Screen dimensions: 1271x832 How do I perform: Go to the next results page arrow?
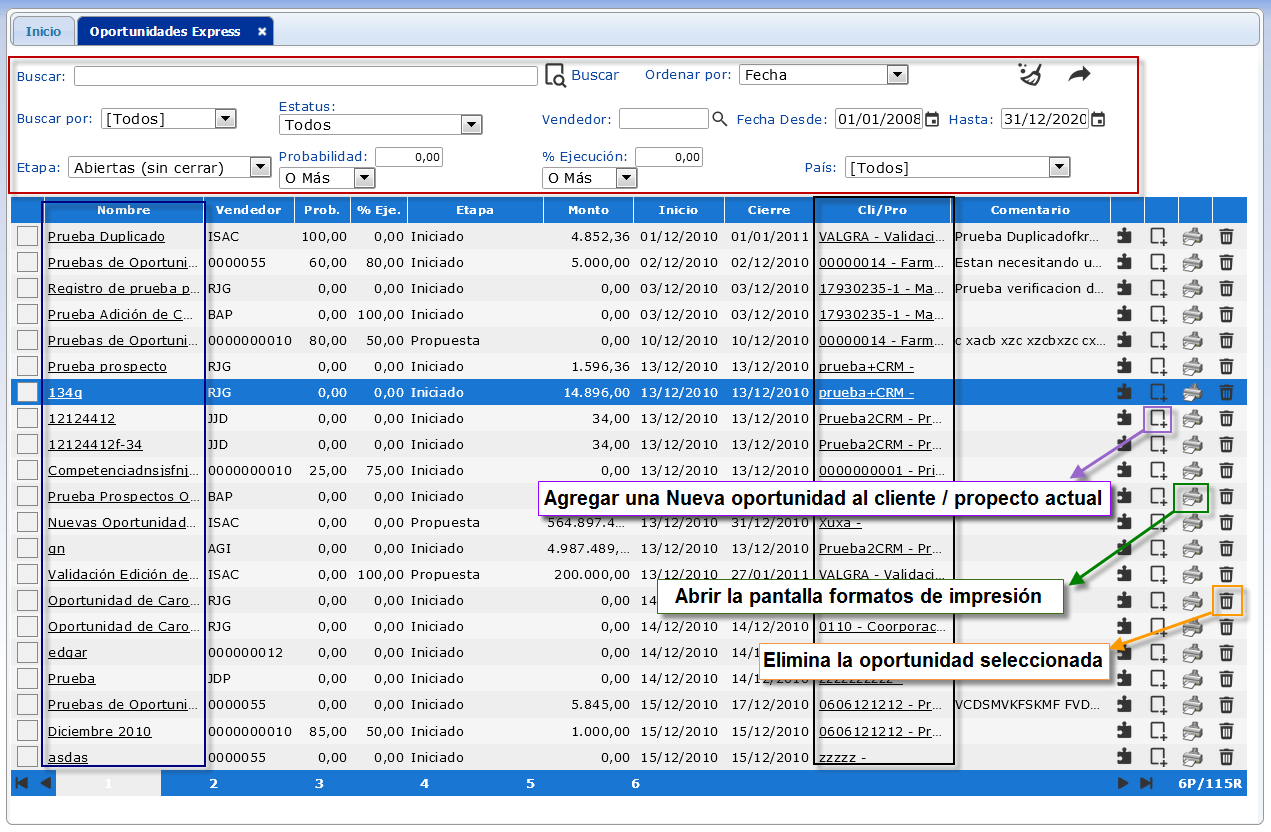1123,783
